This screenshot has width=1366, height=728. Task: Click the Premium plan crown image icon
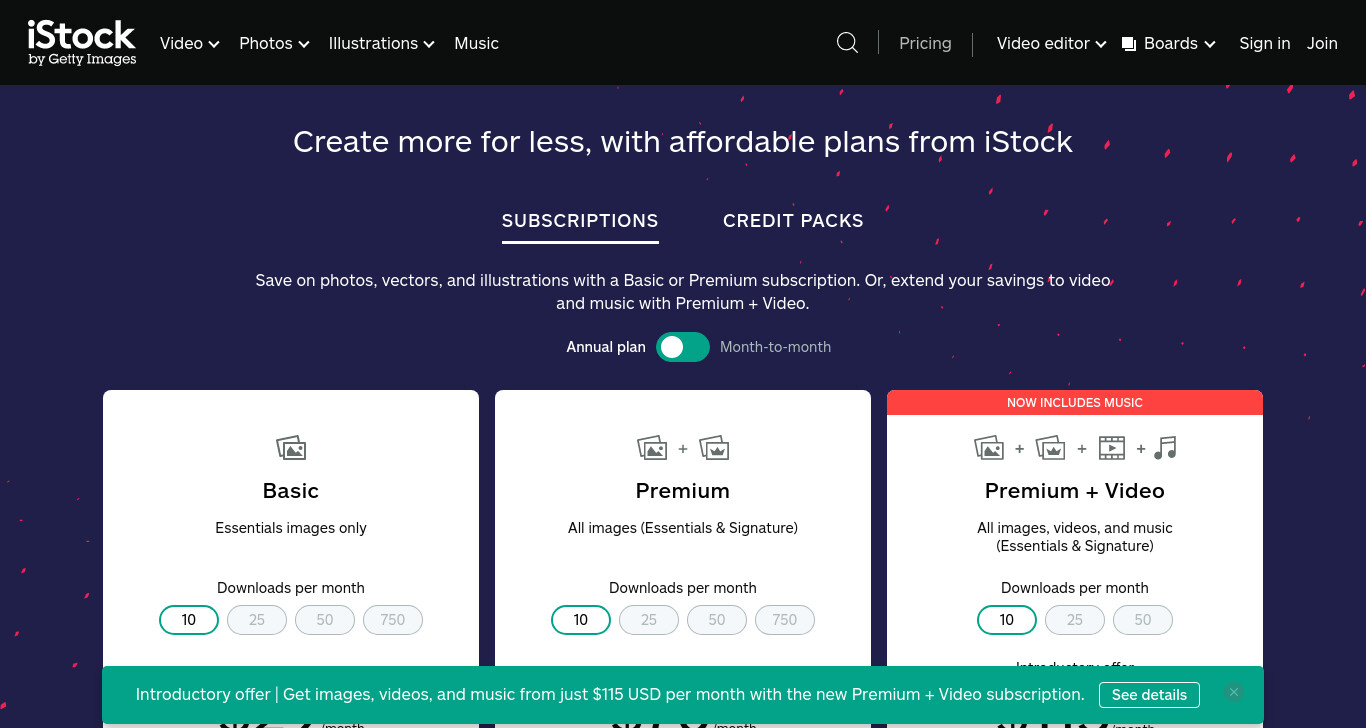tap(714, 447)
